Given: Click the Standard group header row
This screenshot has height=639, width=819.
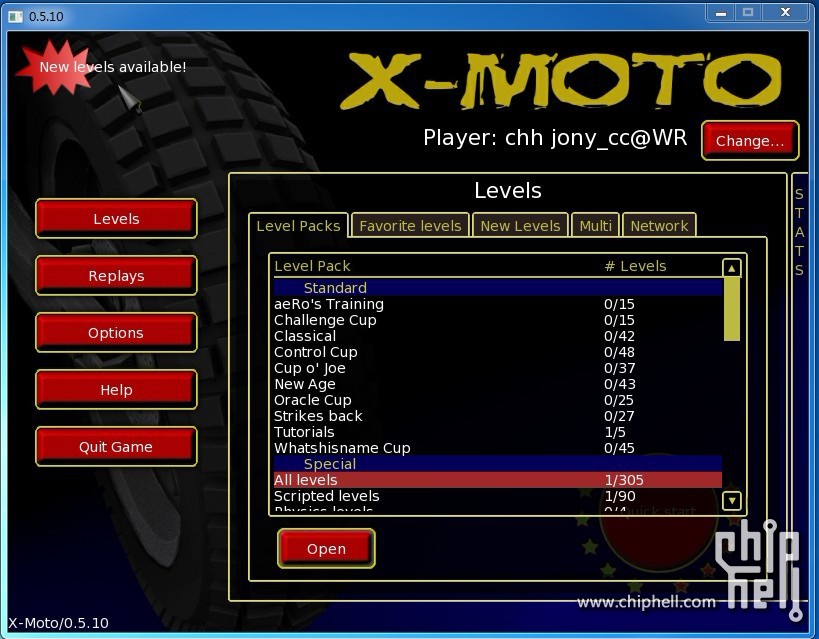Looking at the screenshot, I should [498, 288].
